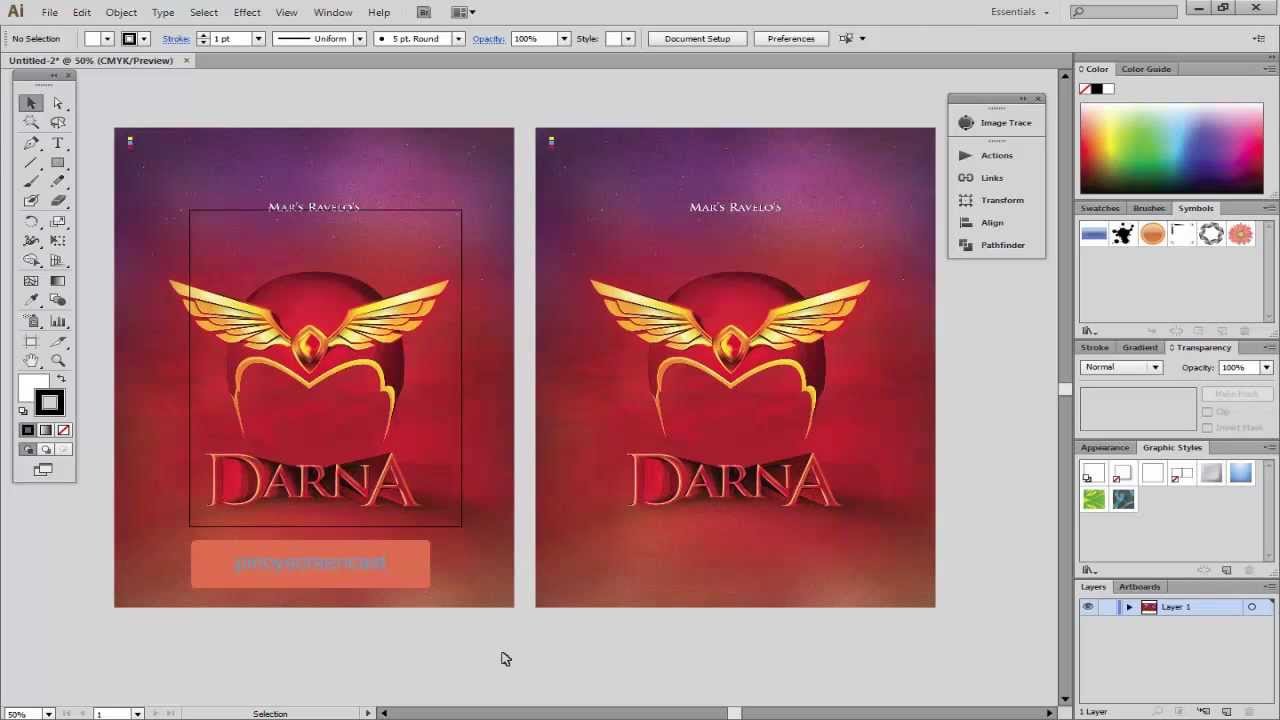1280x720 pixels.
Task: Select the Lasso tool
Action: click(x=58, y=122)
